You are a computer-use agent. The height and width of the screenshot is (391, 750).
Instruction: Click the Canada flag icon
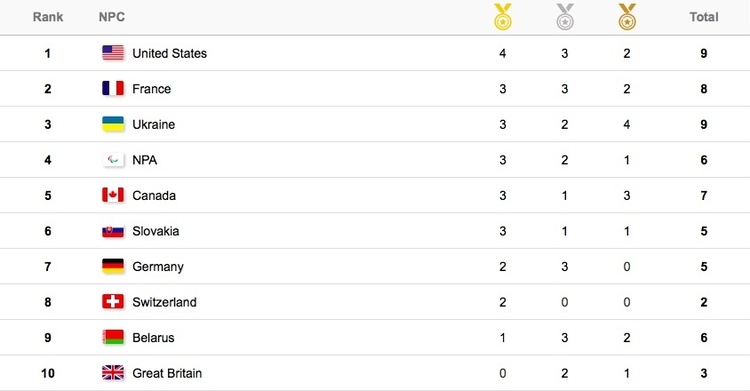point(113,195)
